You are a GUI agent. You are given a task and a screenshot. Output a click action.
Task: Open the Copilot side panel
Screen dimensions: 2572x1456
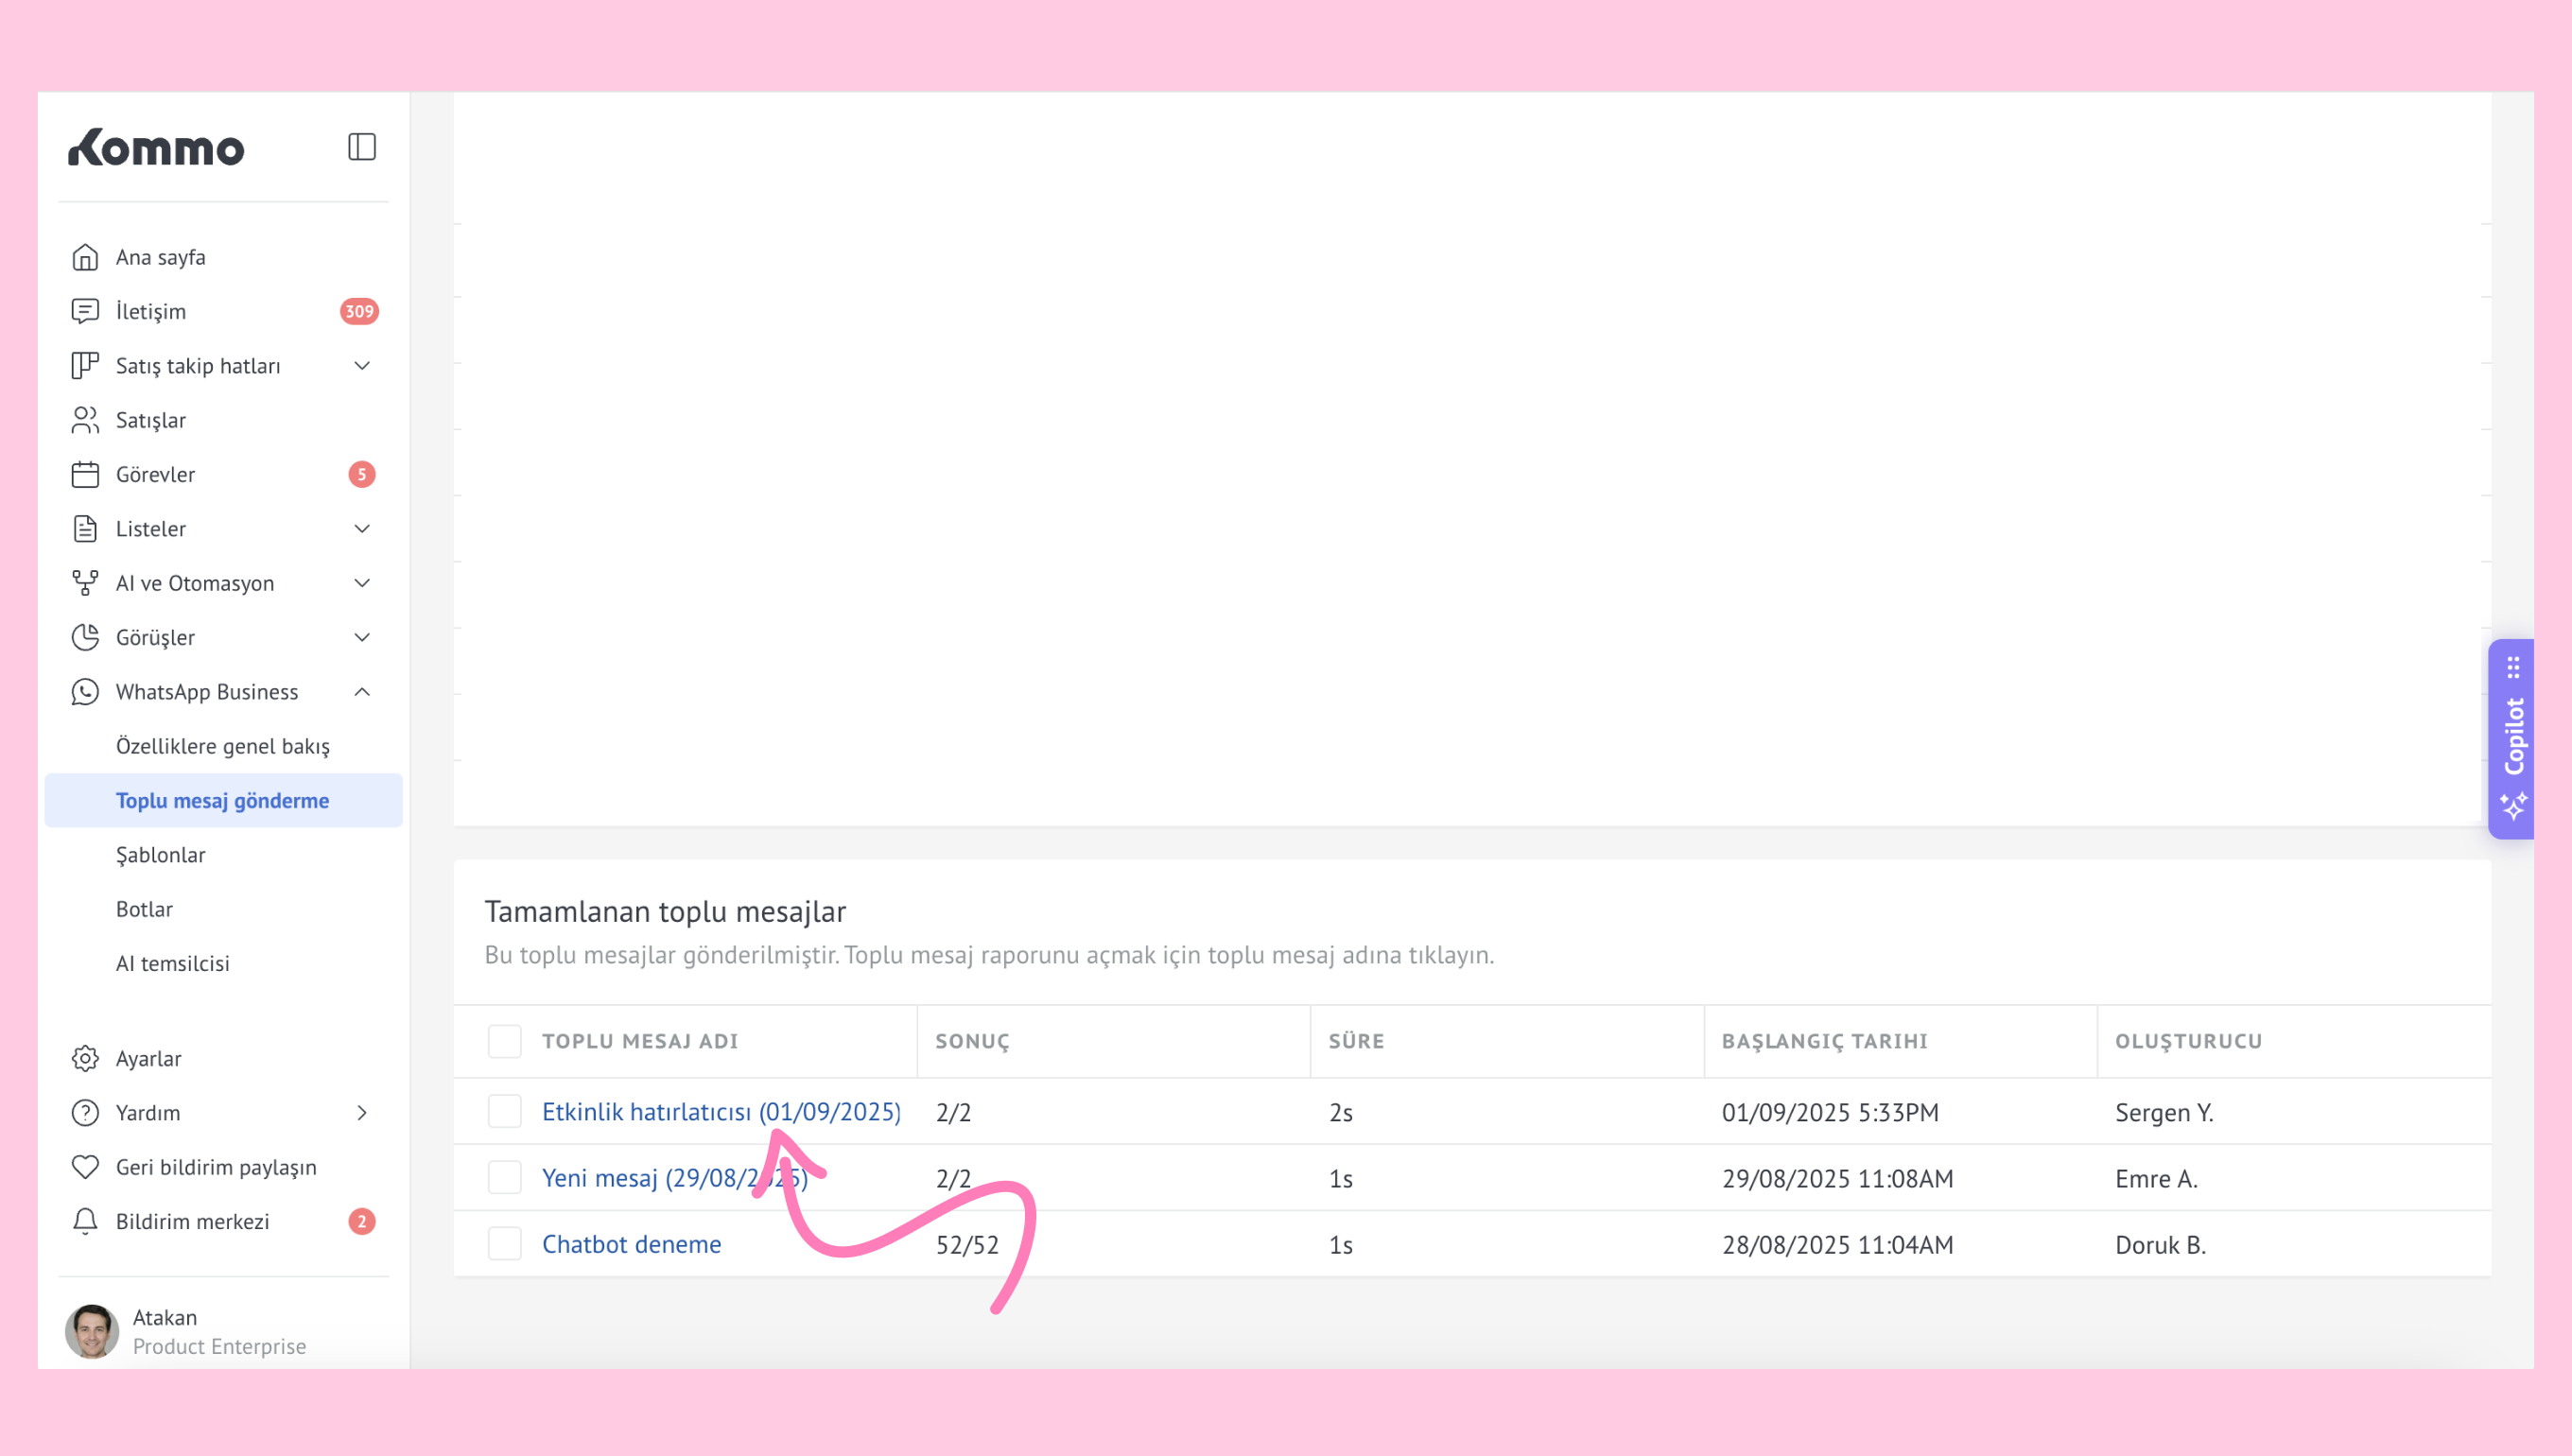[x=2513, y=738]
